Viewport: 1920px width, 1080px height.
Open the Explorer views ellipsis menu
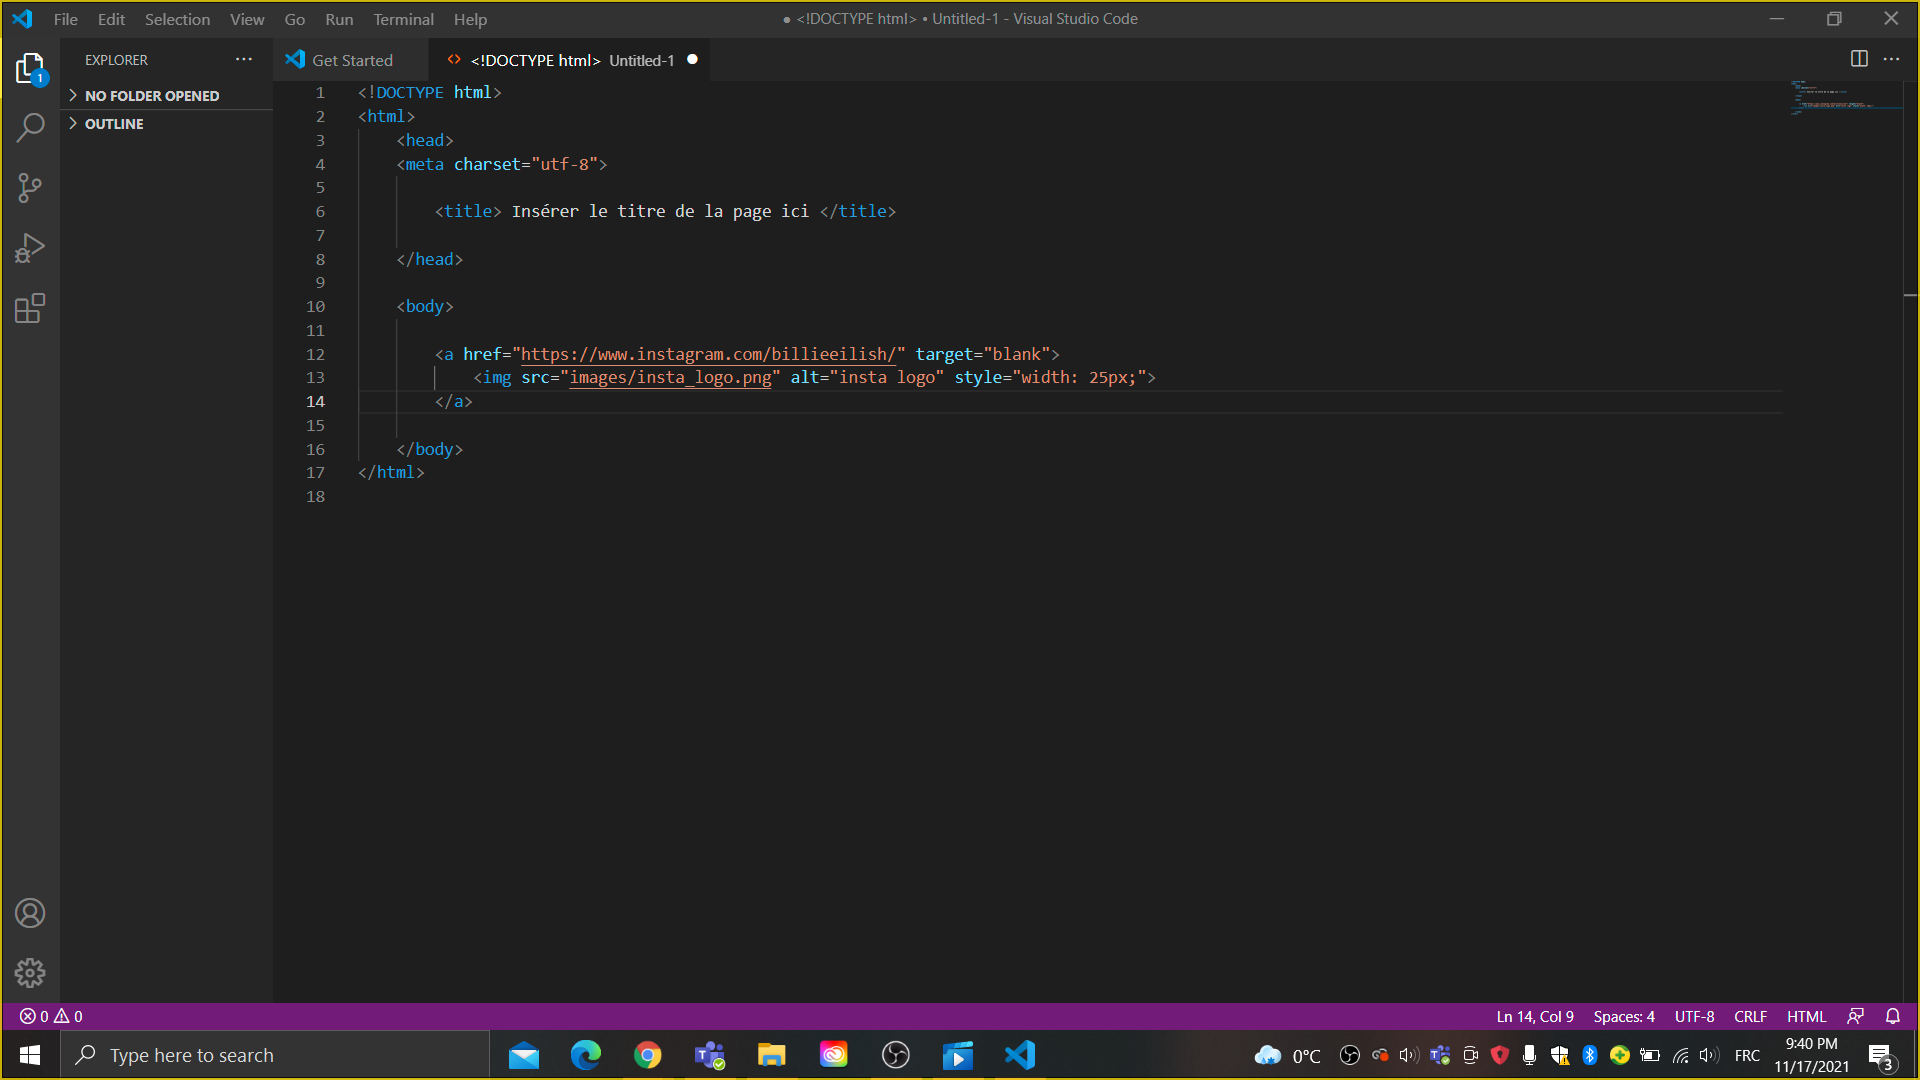(x=243, y=59)
